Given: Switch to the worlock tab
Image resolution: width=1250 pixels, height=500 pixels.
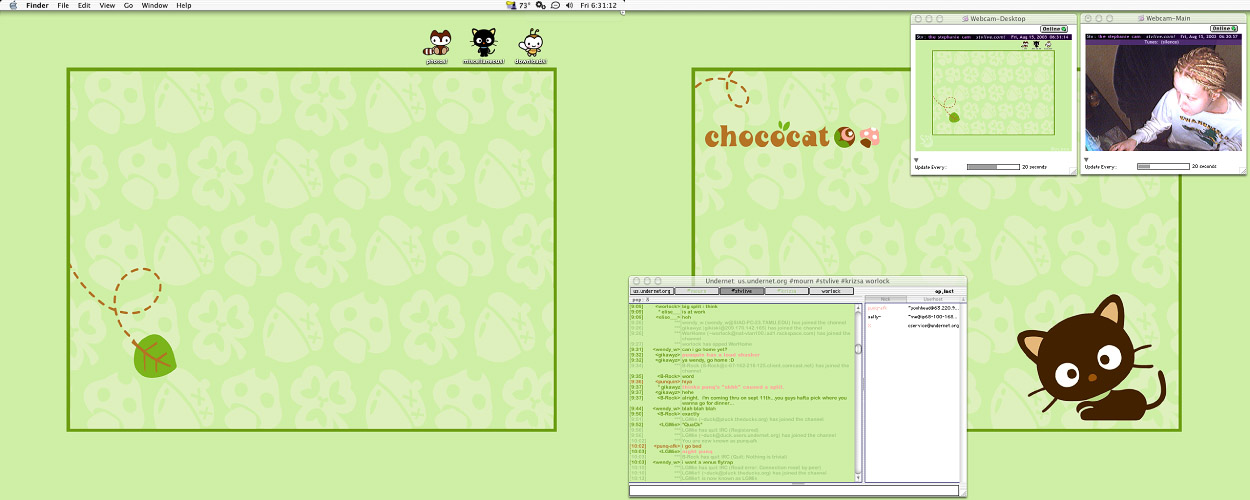Looking at the screenshot, I should click(831, 291).
